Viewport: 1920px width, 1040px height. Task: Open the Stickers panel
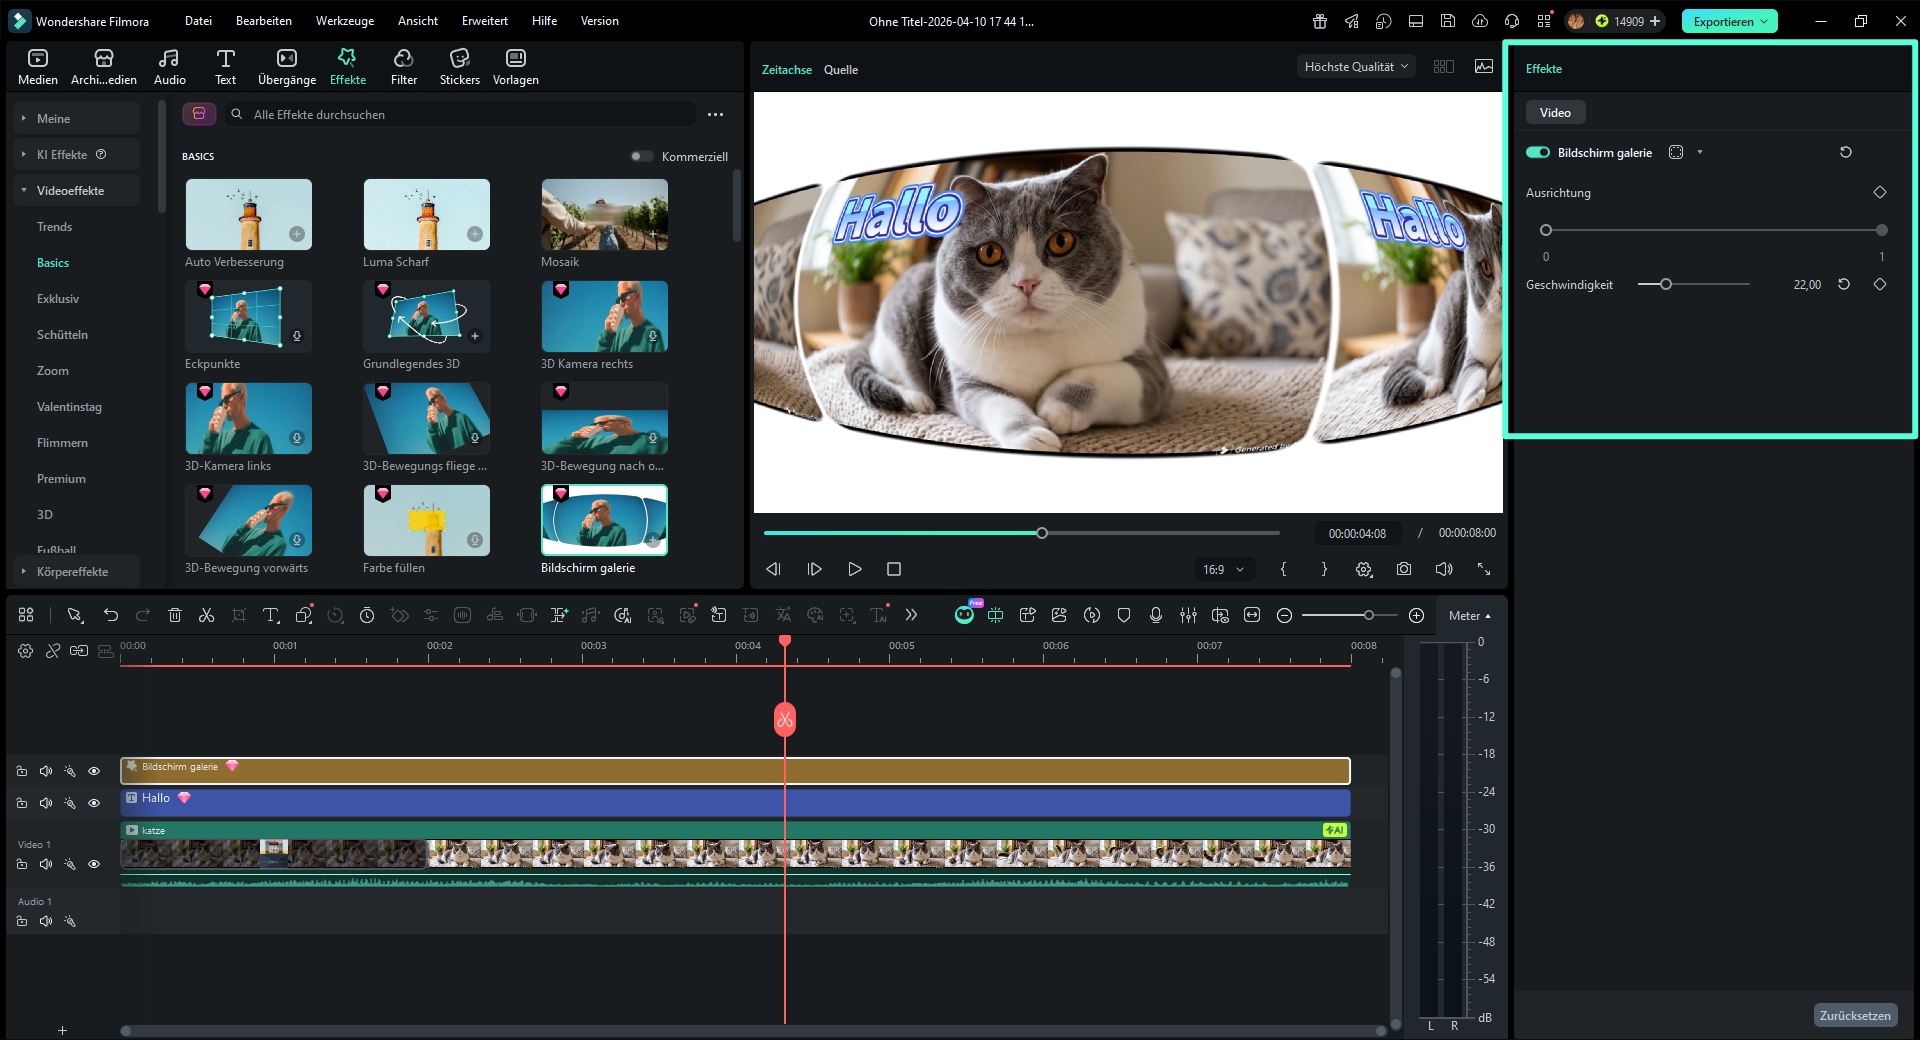[459, 67]
